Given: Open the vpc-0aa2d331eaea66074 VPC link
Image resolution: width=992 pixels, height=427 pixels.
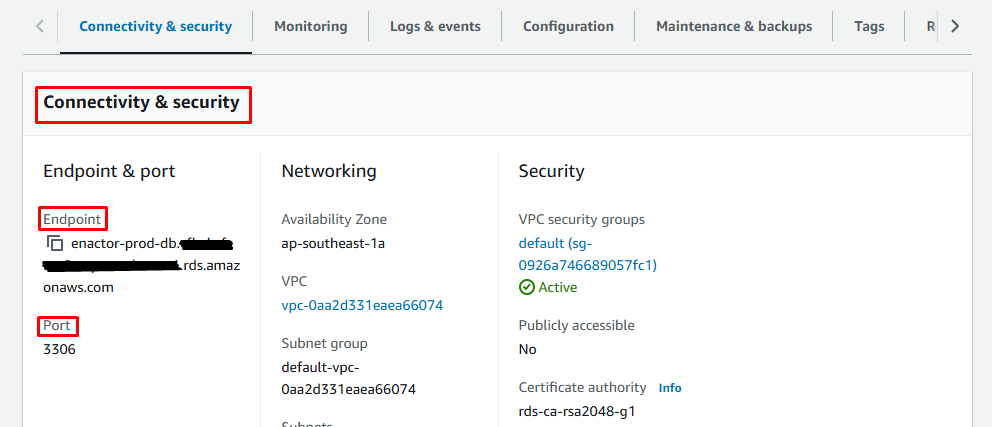Looking at the screenshot, I should click(362, 305).
